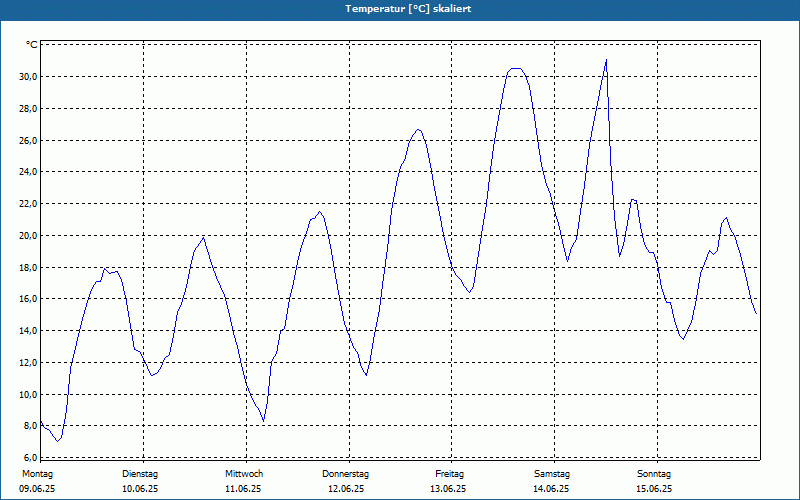The image size is (800, 500).
Task: Click the °C axis unit label
Action: click(32, 45)
